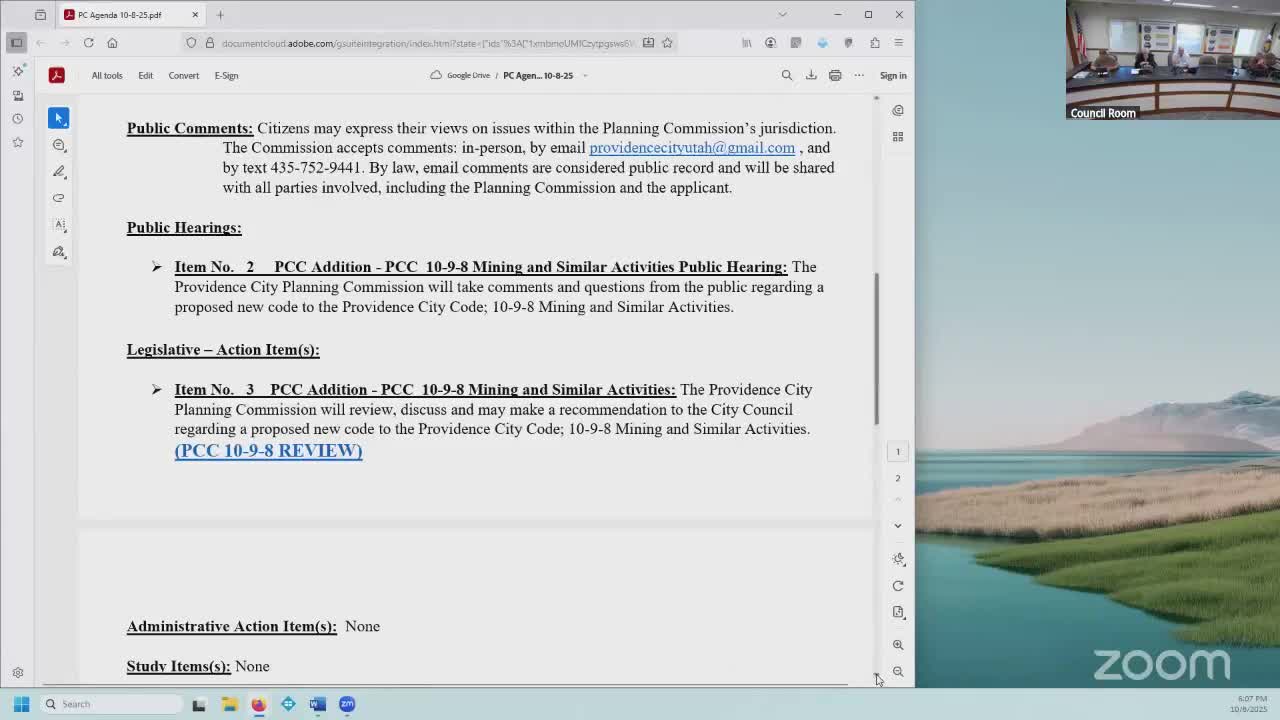Open the more options ellipsis menu
This screenshot has height=720, width=1280.
(x=859, y=75)
